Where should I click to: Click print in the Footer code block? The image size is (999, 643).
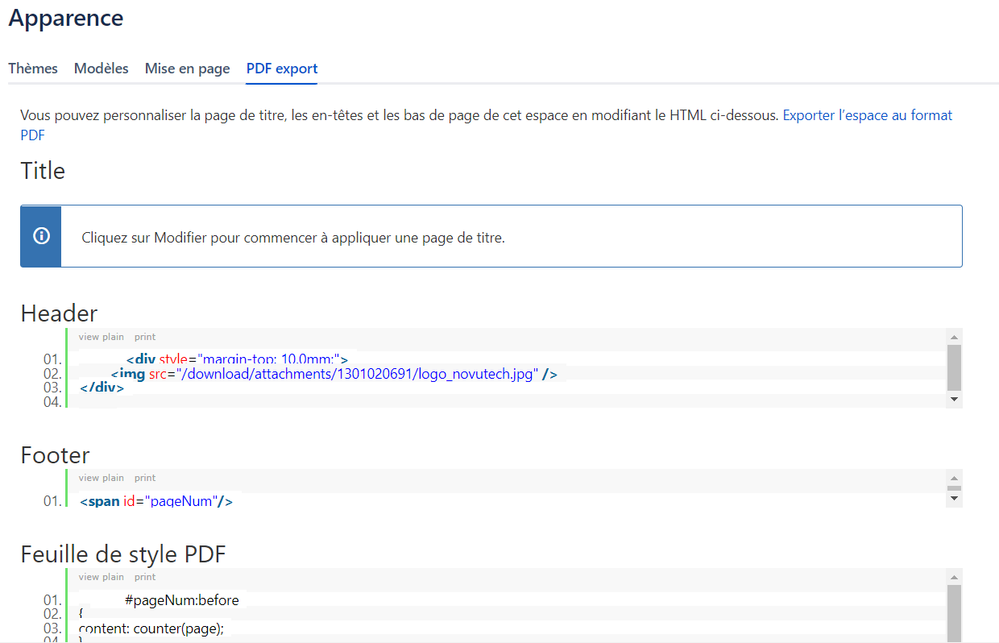[x=145, y=477]
